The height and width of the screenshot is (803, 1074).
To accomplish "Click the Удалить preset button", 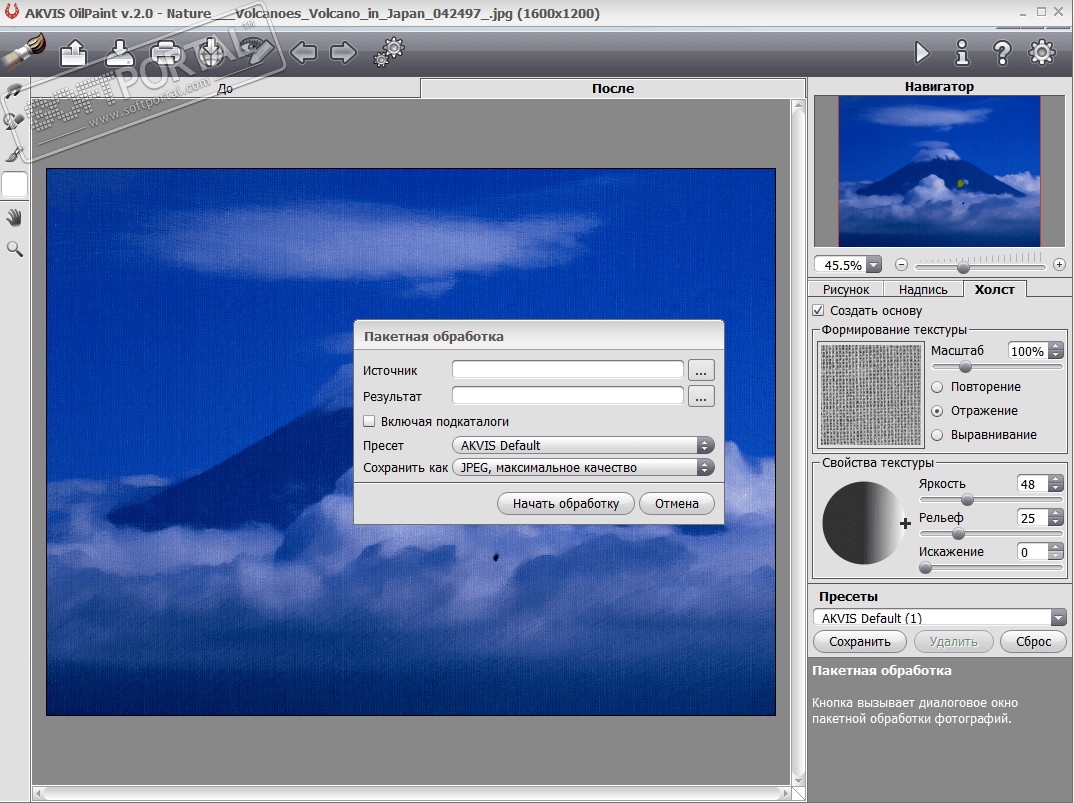I will pos(953,642).
